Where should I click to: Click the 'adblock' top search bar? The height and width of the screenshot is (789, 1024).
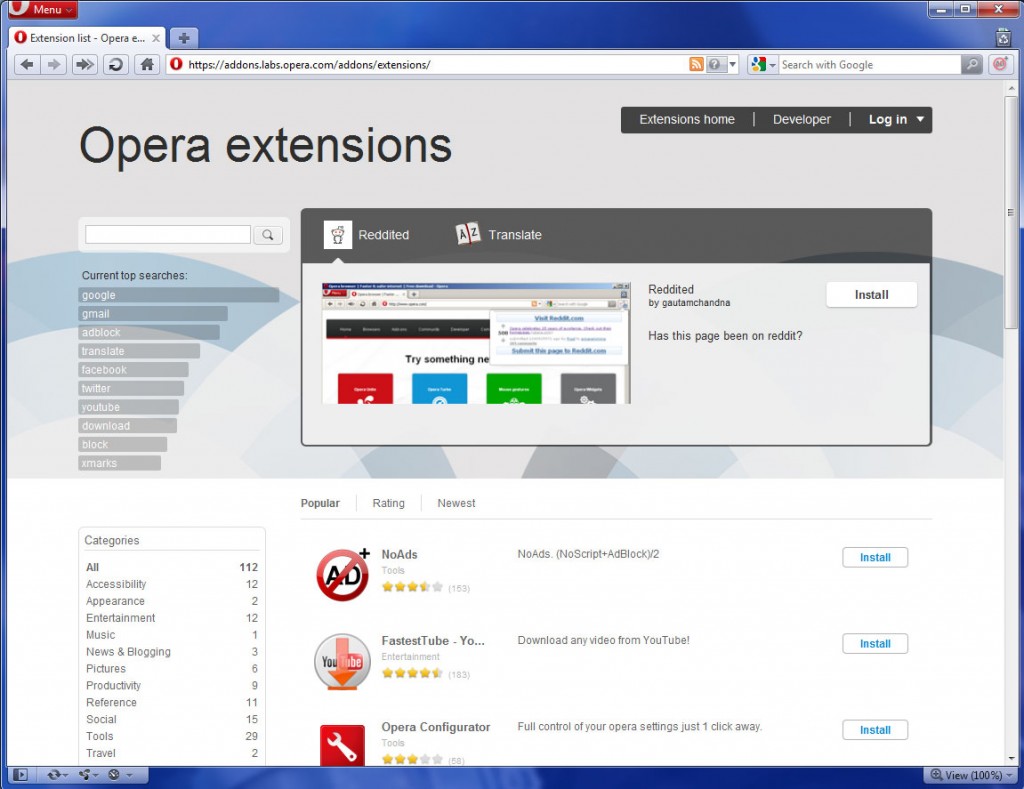pos(149,332)
